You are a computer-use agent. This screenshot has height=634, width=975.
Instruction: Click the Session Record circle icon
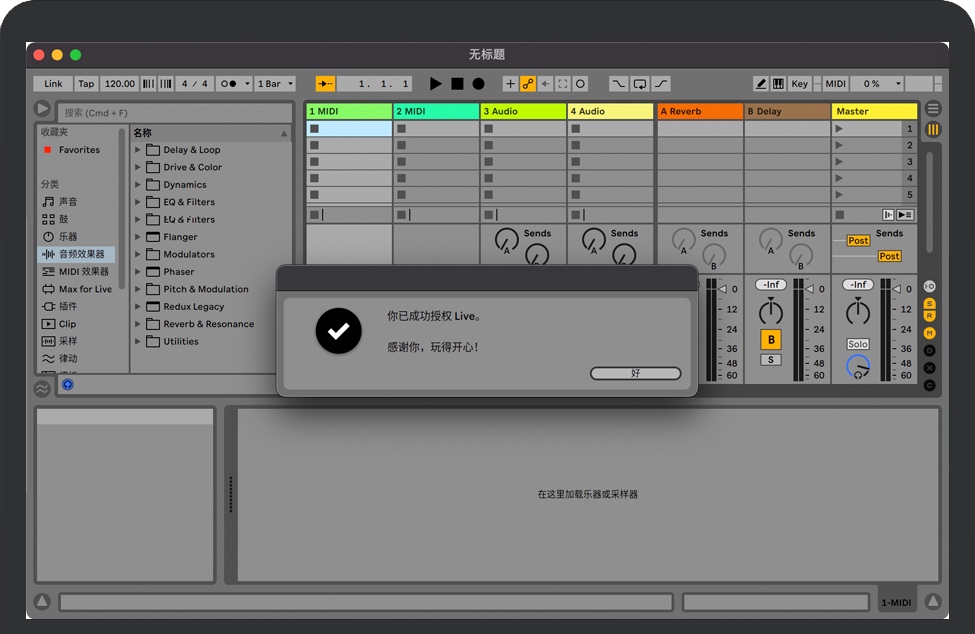pos(580,83)
